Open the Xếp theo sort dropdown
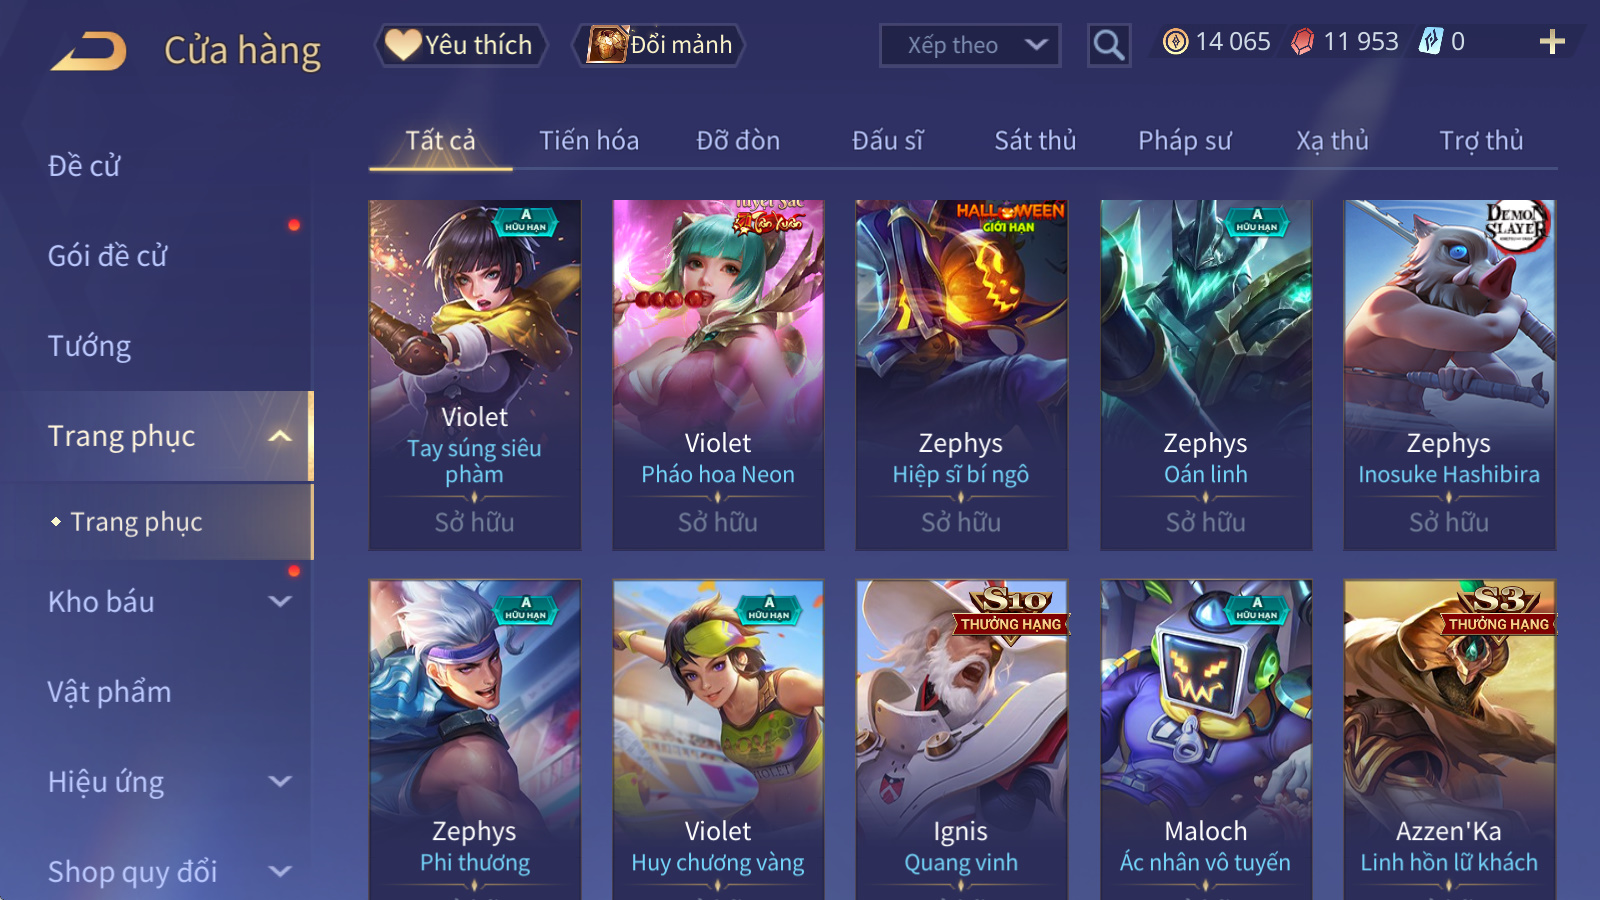 pyautogui.click(x=970, y=45)
